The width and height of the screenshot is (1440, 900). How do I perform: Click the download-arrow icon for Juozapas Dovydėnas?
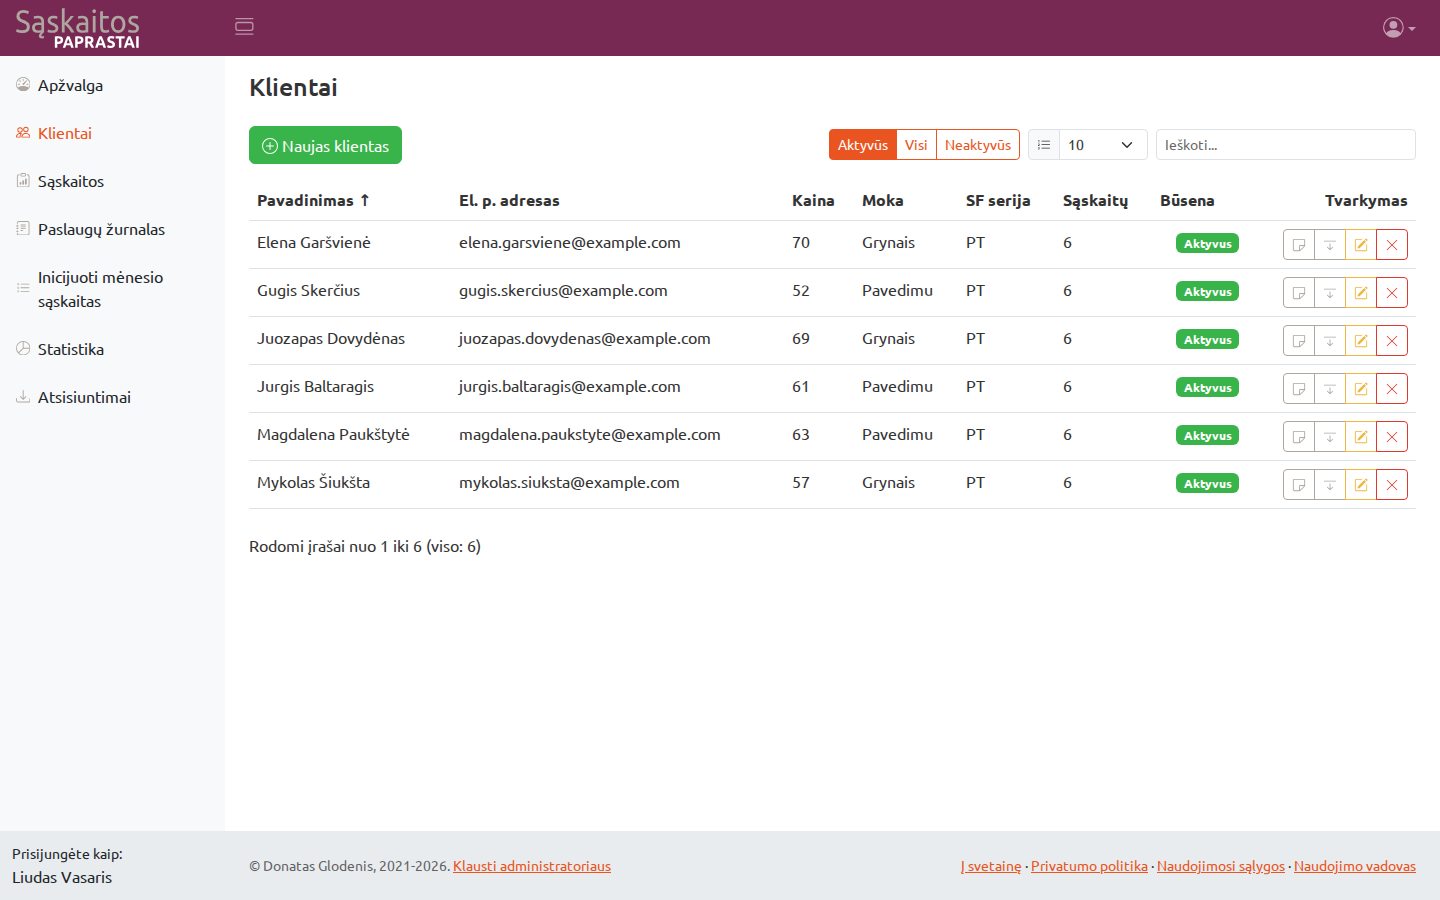(x=1330, y=341)
